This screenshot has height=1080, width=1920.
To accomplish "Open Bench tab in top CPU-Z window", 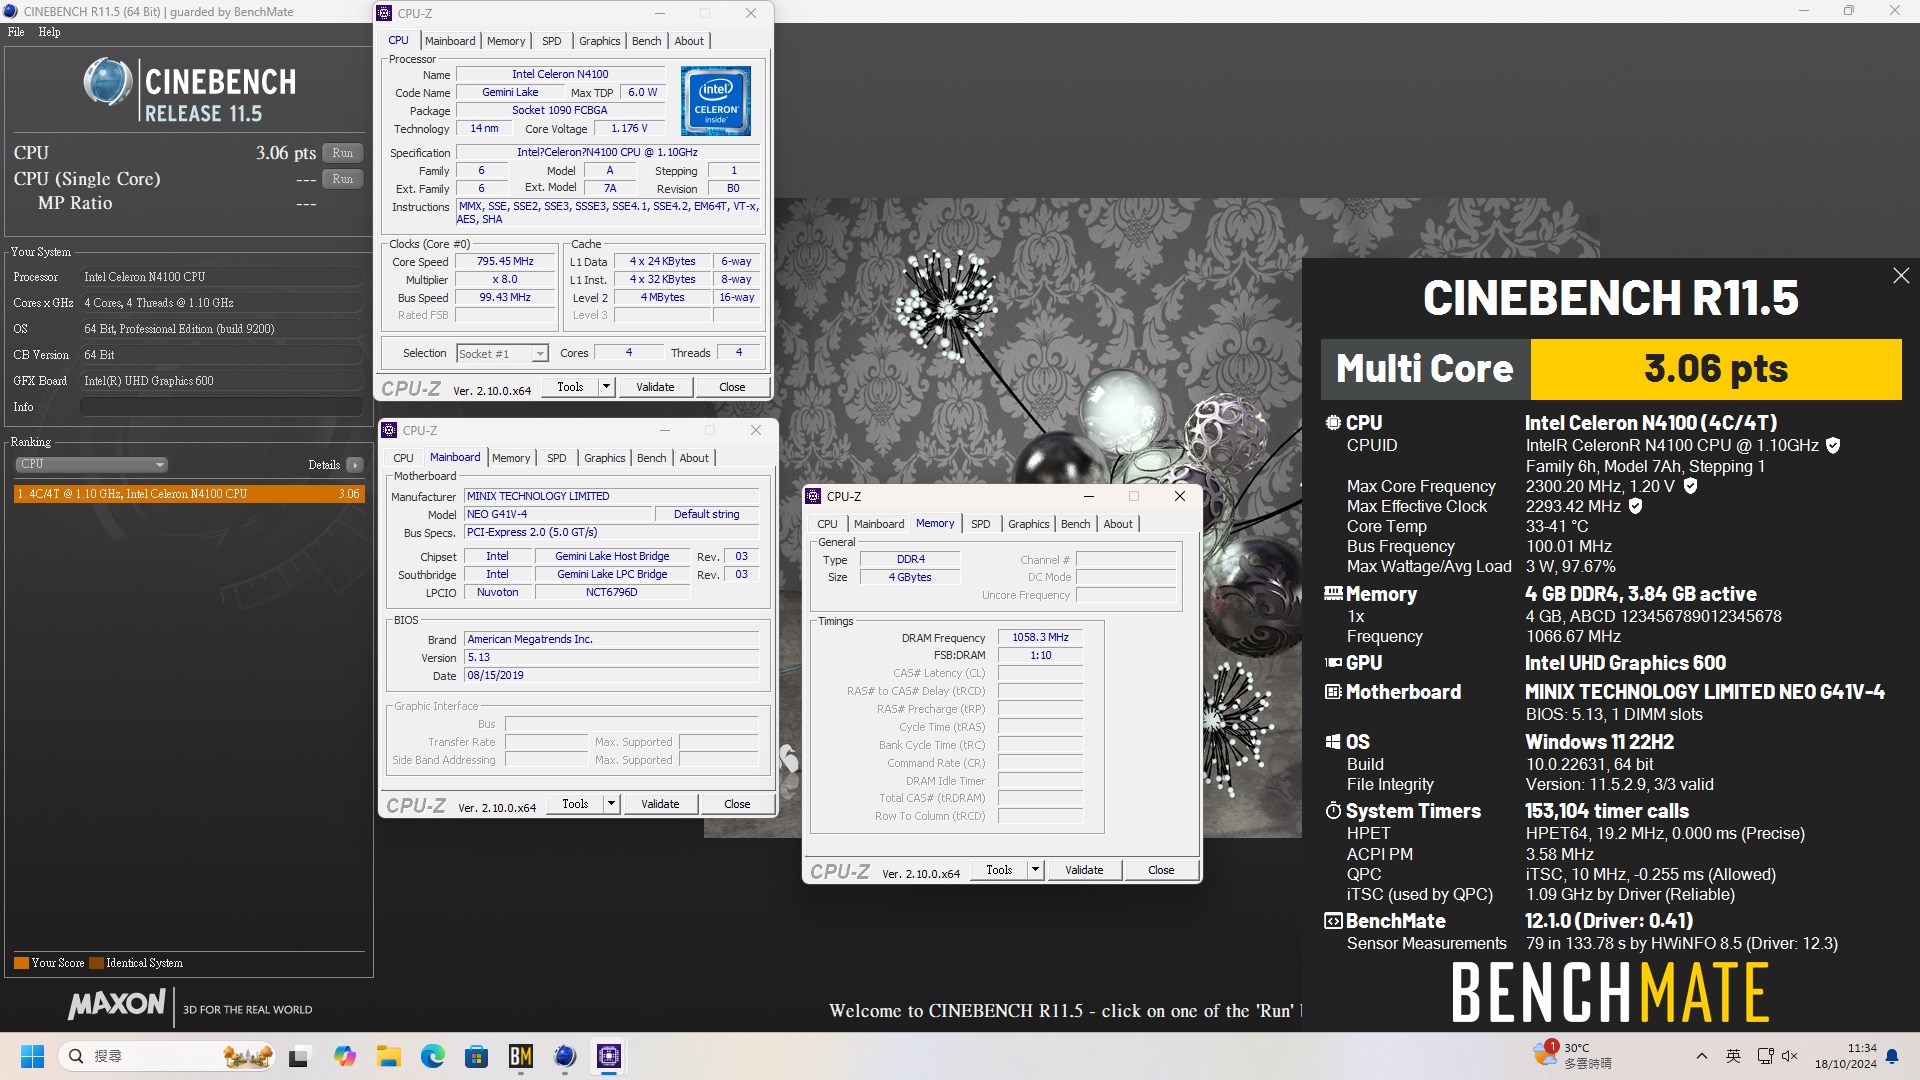I will pos(647,41).
